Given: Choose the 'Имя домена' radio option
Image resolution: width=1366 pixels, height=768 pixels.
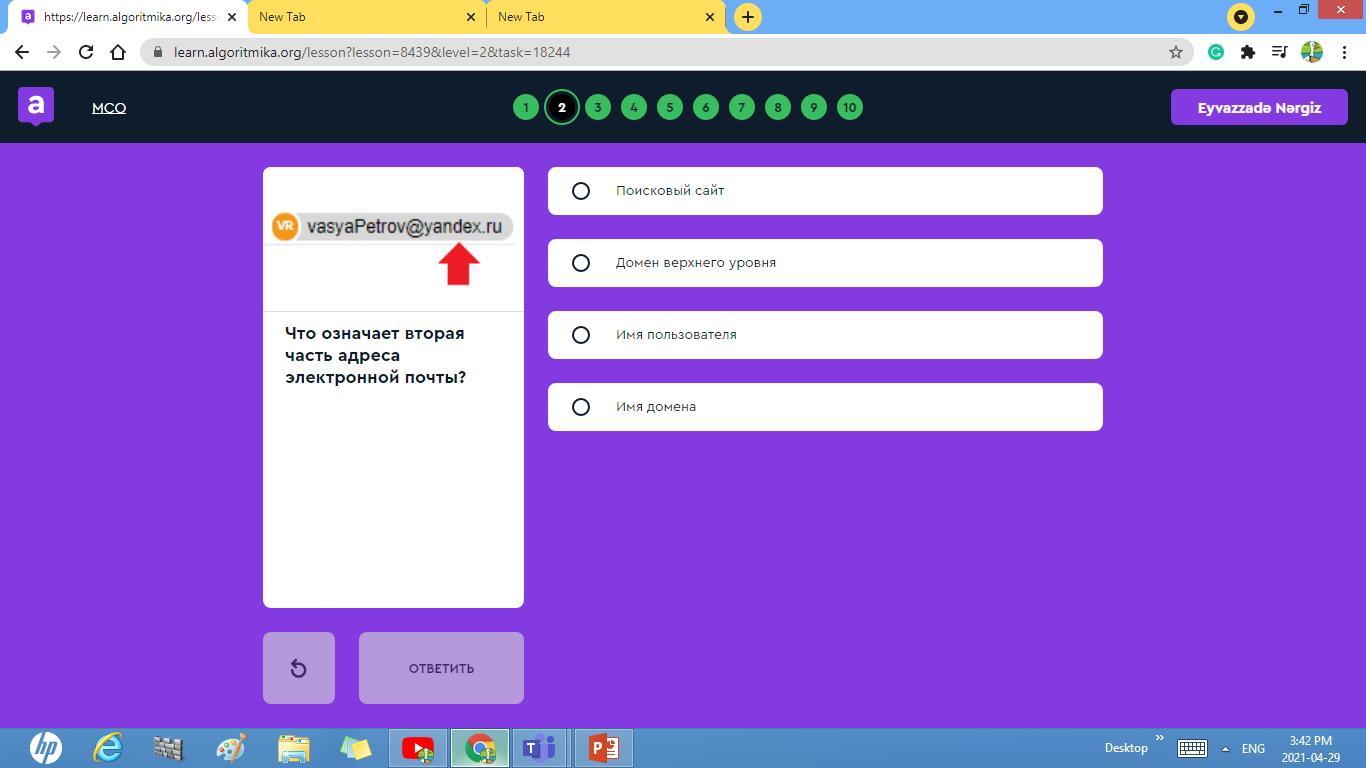Looking at the screenshot, I should pos(581,407).
